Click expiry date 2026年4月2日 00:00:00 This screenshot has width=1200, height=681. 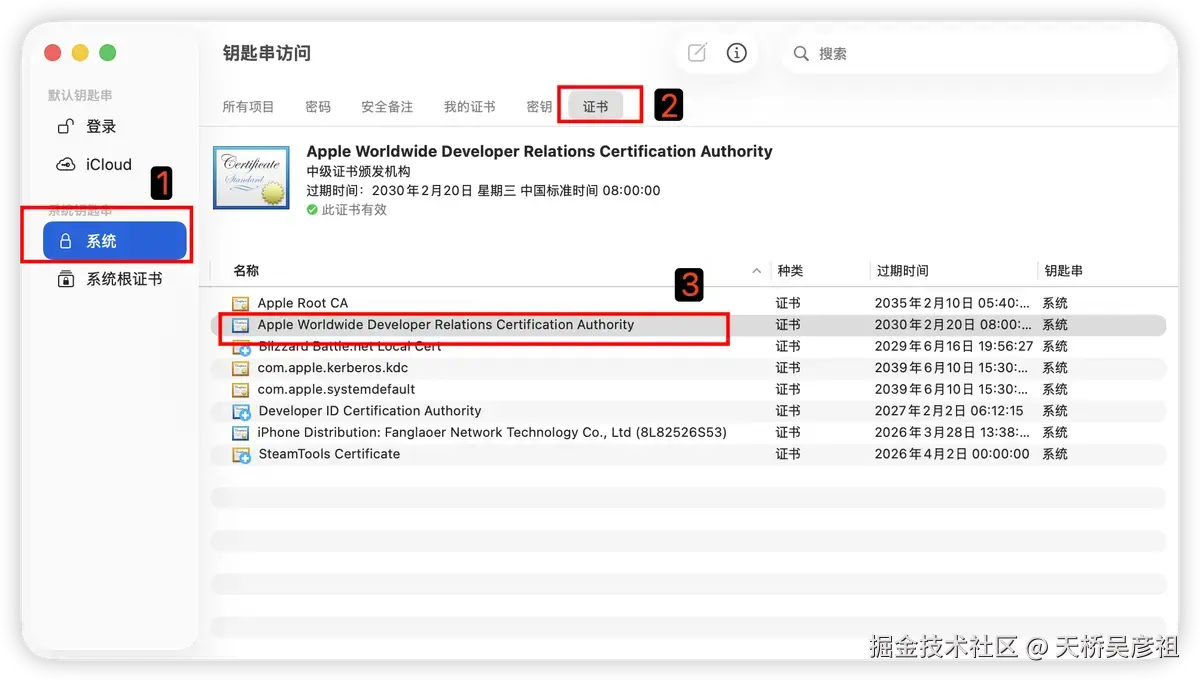[952, 454]
